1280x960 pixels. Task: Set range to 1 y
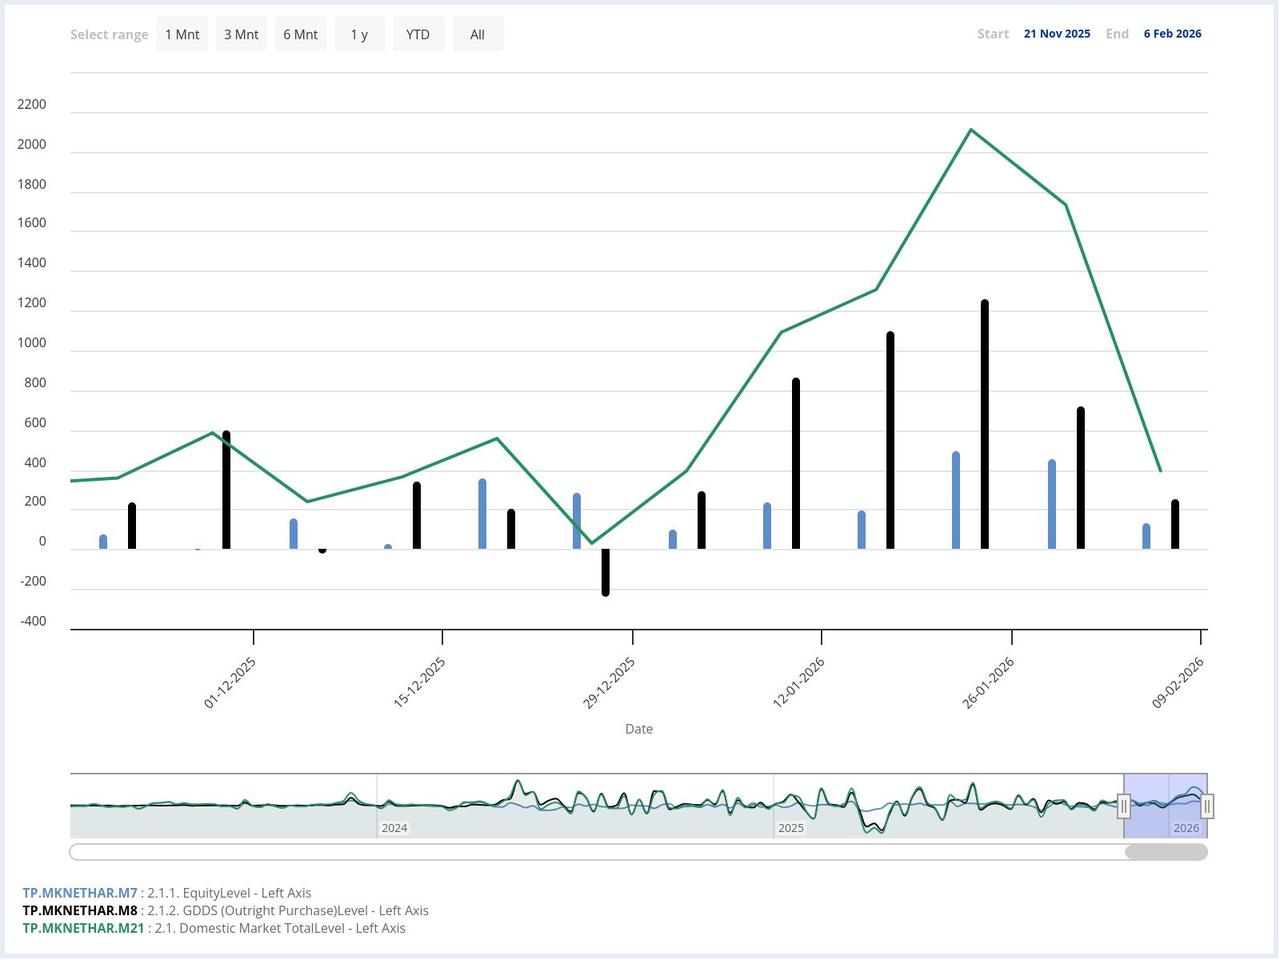(x=359, y=34)
